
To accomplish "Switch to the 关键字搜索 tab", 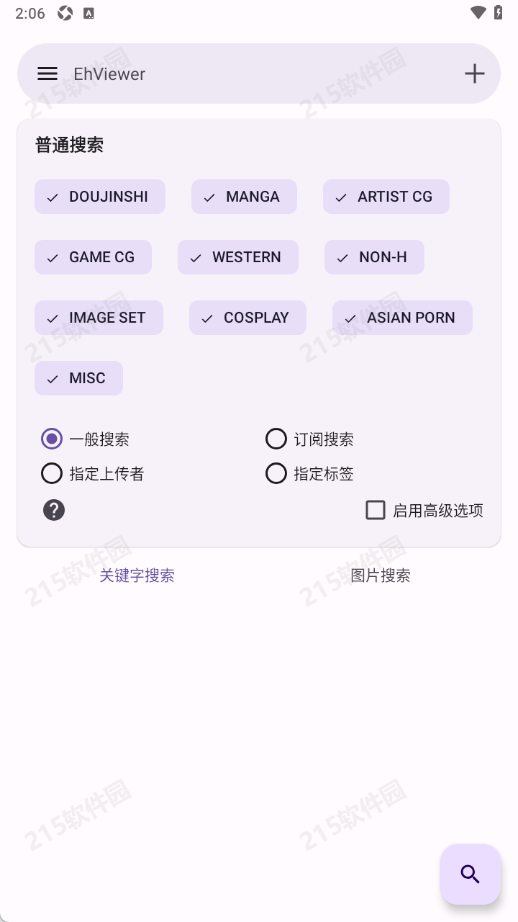I will pos(137,575).
